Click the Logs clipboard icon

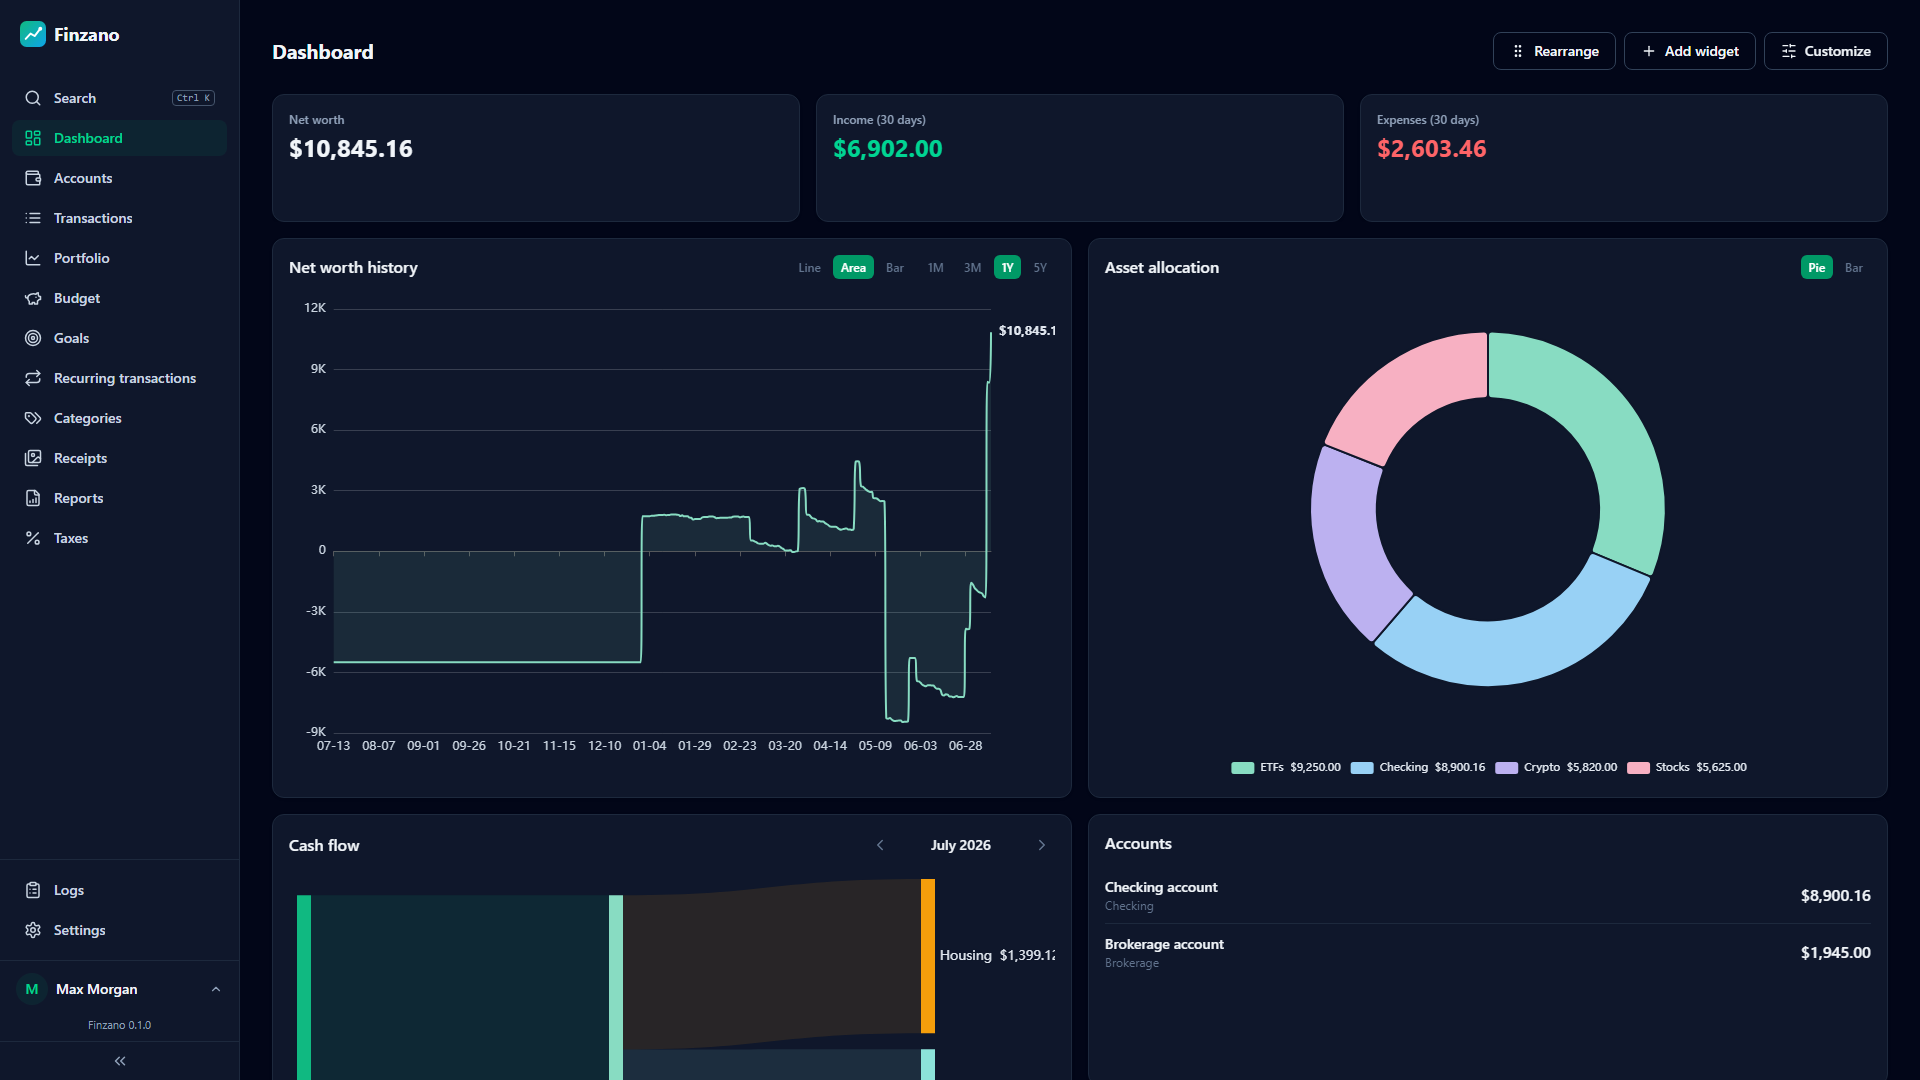tap(33, 890)
